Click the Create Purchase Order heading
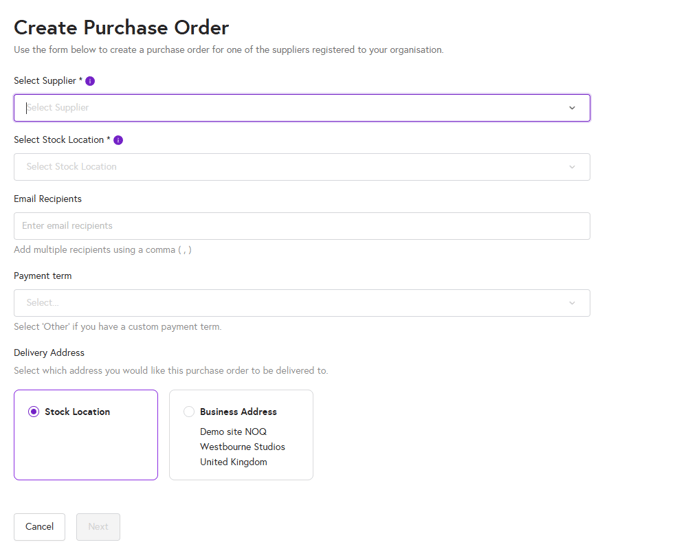This screenshot has height=549, width=688. pyautogui.click(x=121, y=28)
